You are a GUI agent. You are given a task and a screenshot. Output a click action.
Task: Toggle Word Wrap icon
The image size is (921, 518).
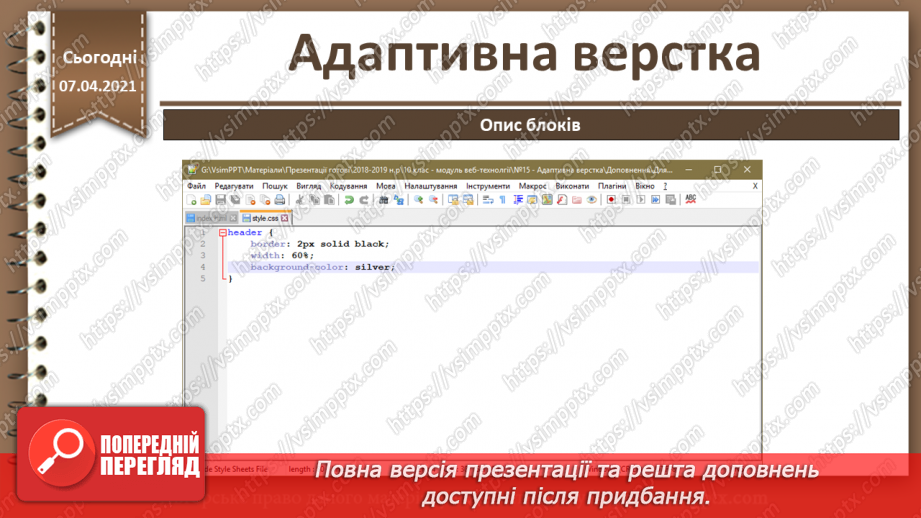point(488,200)
